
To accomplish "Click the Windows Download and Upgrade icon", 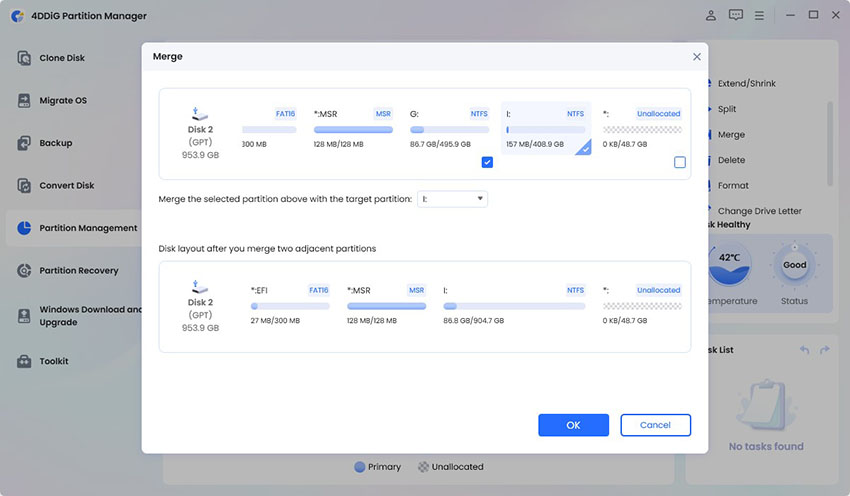I will [x=24, y=315].
